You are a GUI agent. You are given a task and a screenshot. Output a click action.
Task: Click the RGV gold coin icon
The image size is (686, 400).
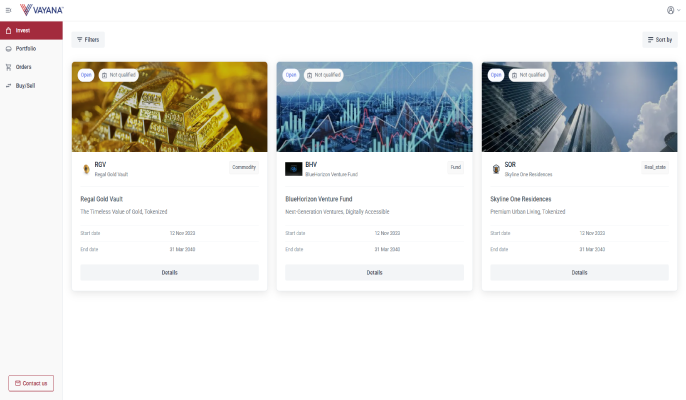click(86, 169)
